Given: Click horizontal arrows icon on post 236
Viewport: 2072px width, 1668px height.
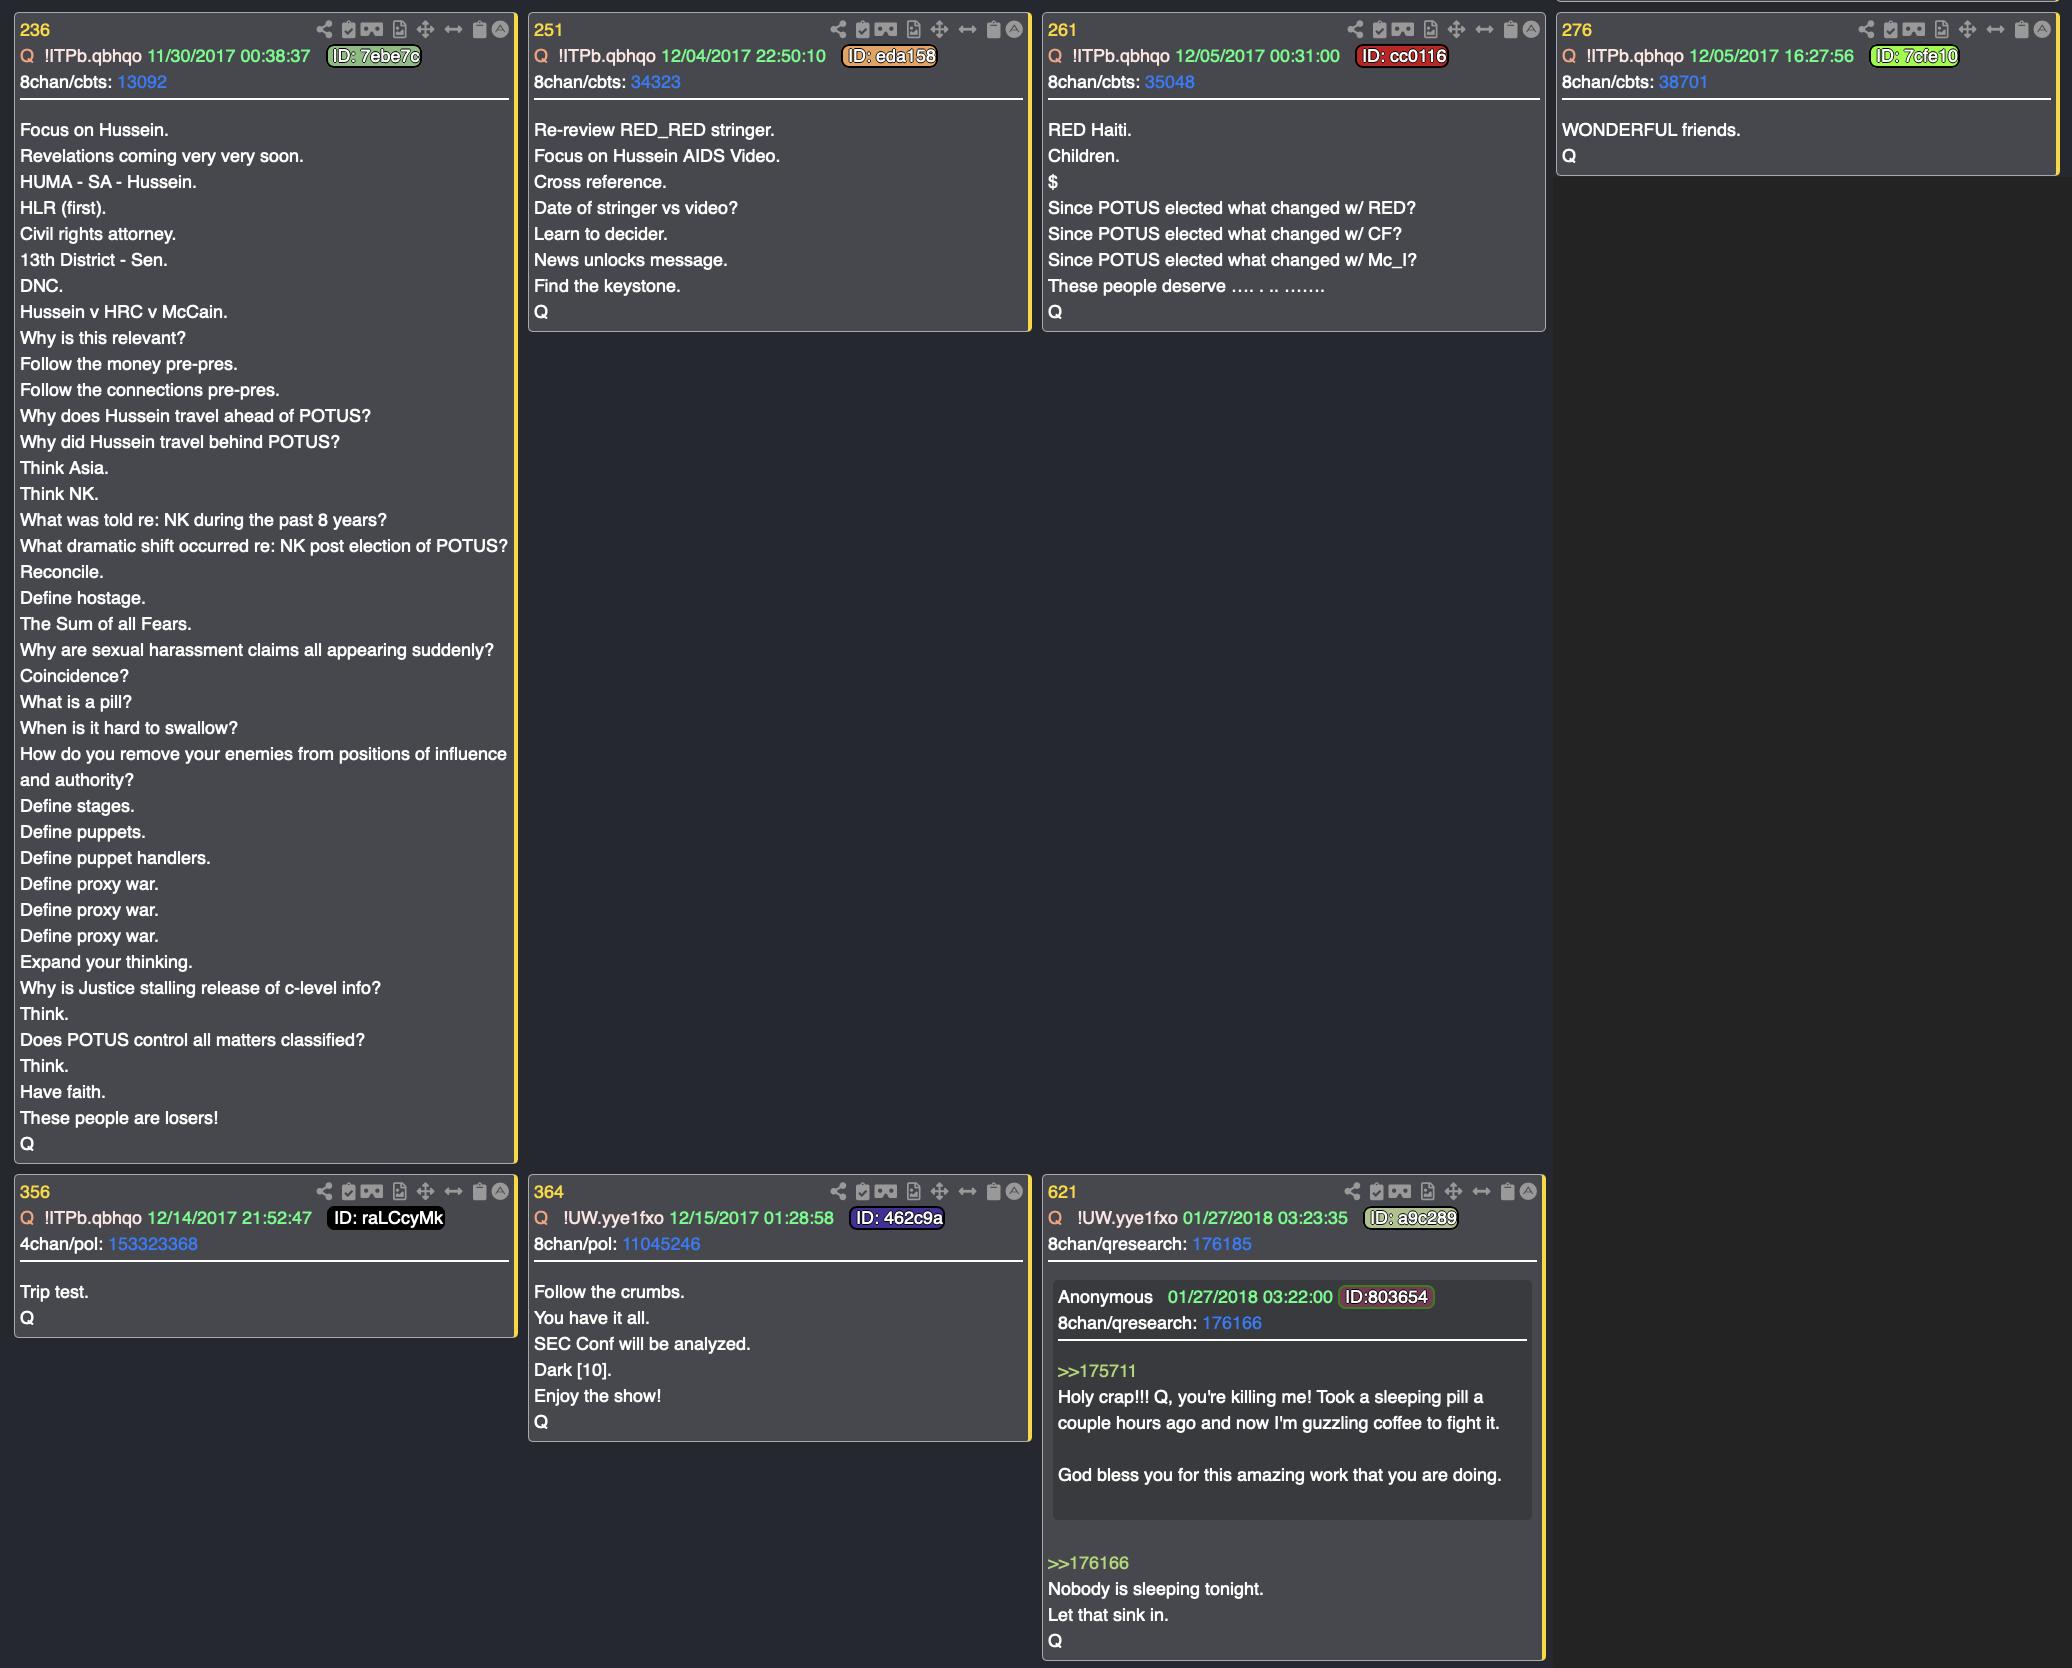Looking at the screenshot, I should [454, 29].
